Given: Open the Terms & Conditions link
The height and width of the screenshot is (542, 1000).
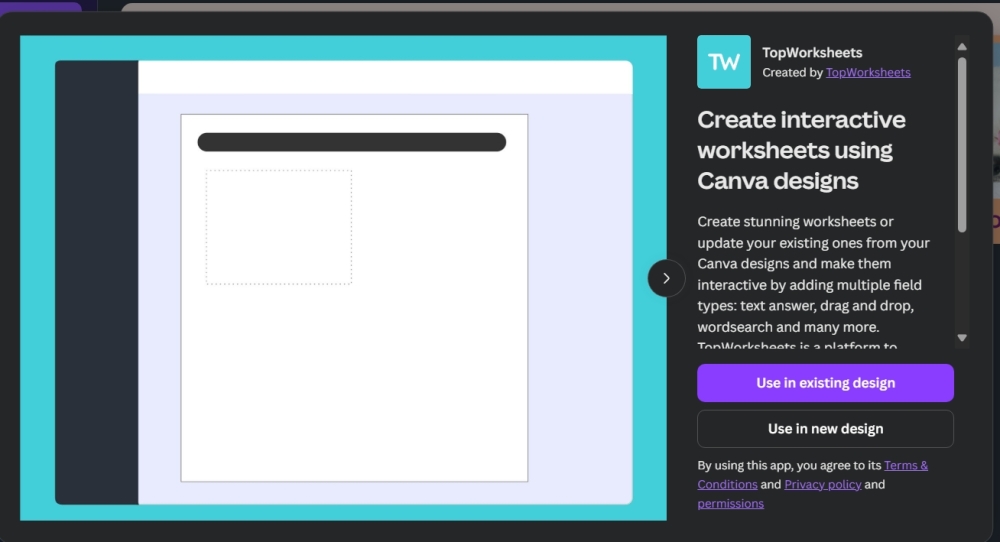Looking at the screenshot, I should click(x=905, y=465).
